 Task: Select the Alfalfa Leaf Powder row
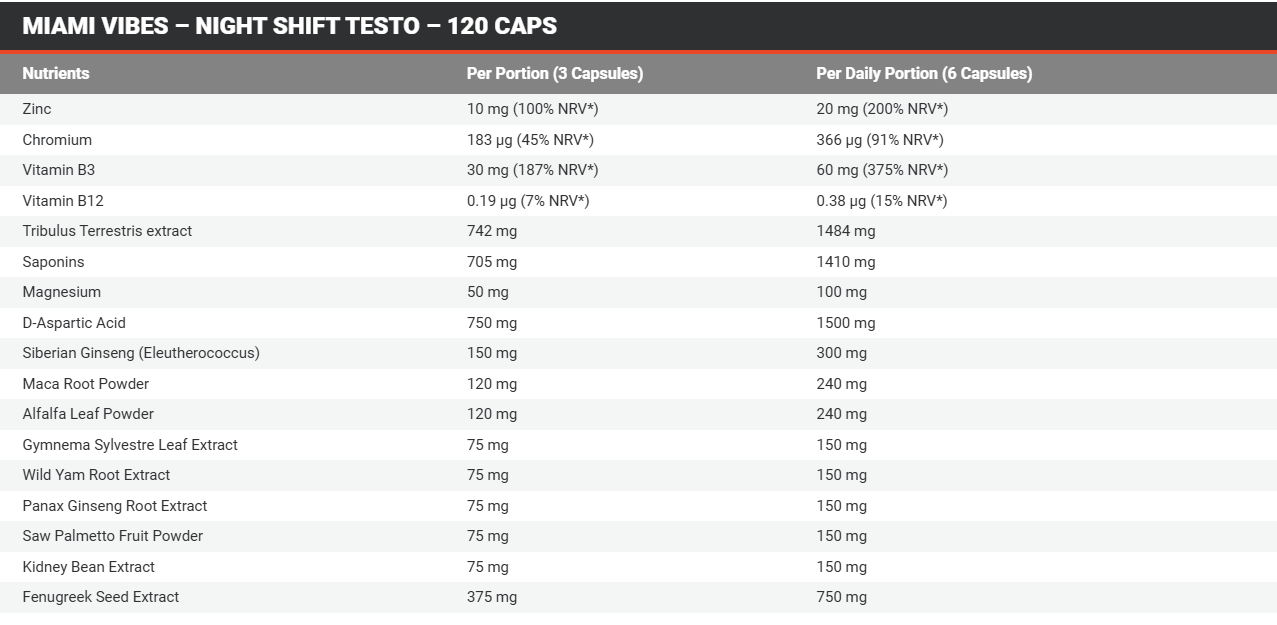click(x=638, y=414)
